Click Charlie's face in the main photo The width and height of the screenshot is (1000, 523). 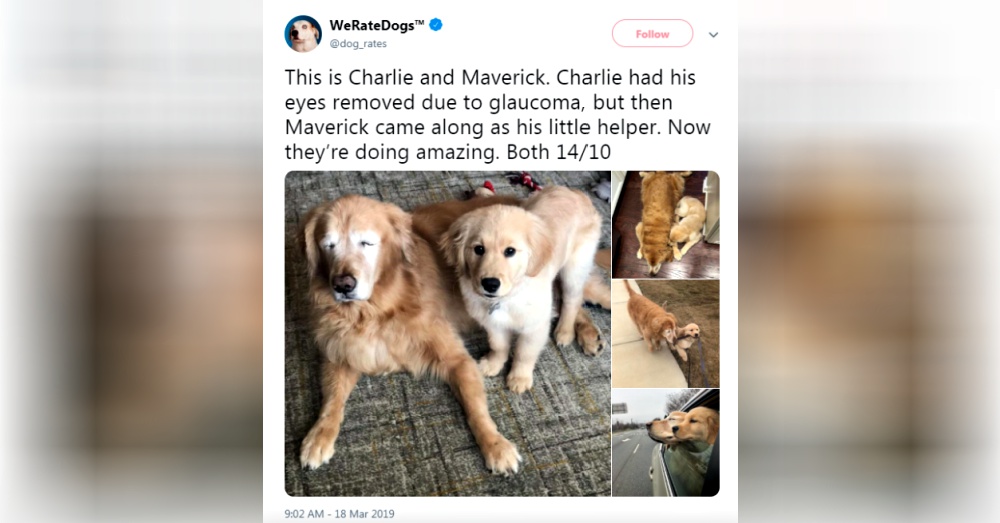coord(351,254)
